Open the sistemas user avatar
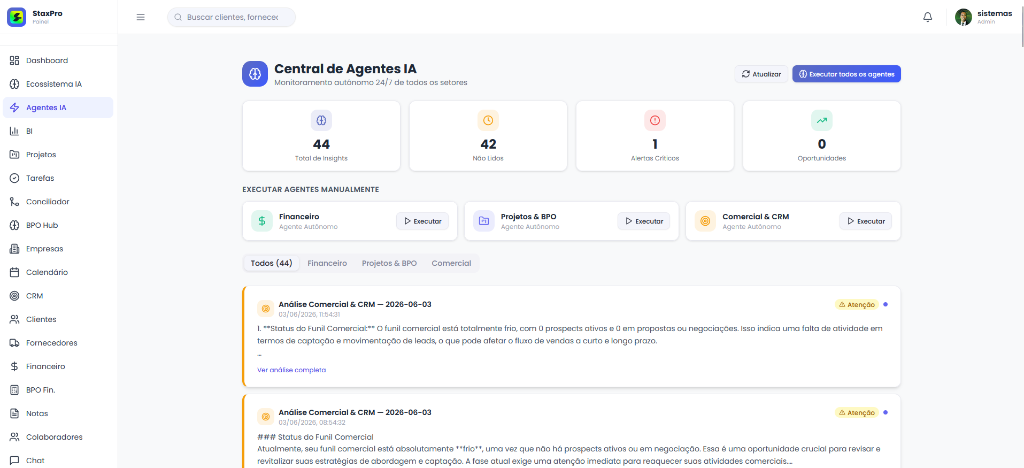Screen dimensions: 1024x468 [x=963, y=17]
